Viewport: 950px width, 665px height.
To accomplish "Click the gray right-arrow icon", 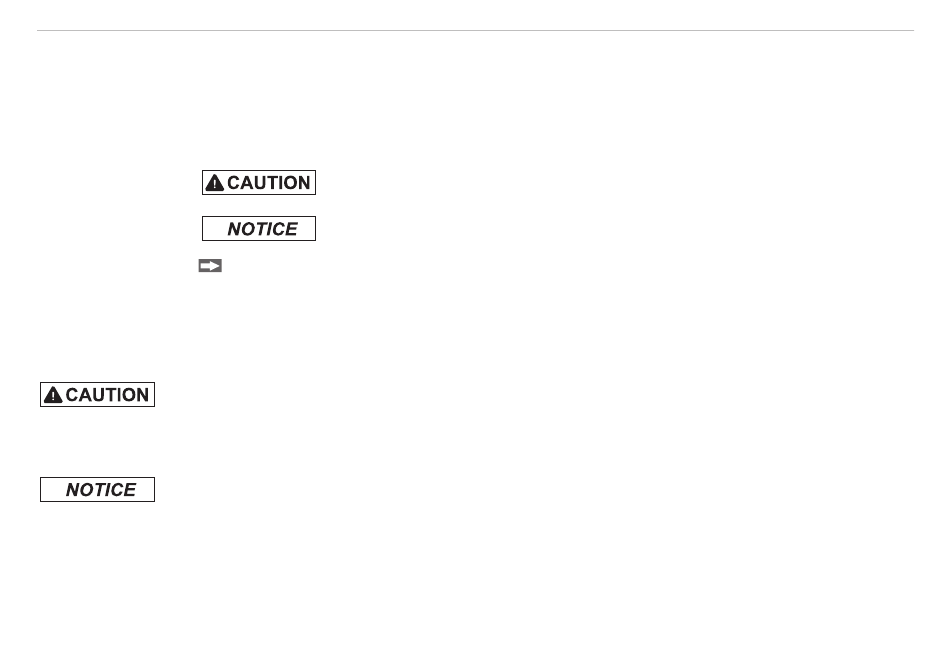I will coord(210,266).
